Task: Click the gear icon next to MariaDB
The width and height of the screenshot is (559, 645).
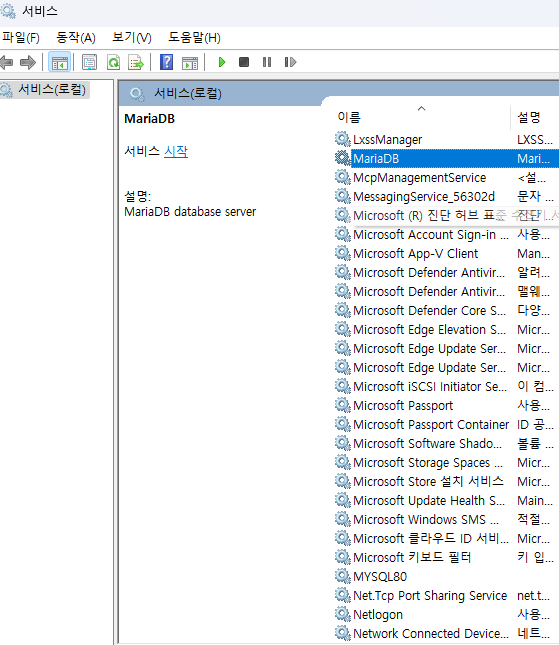Action: 342,158
